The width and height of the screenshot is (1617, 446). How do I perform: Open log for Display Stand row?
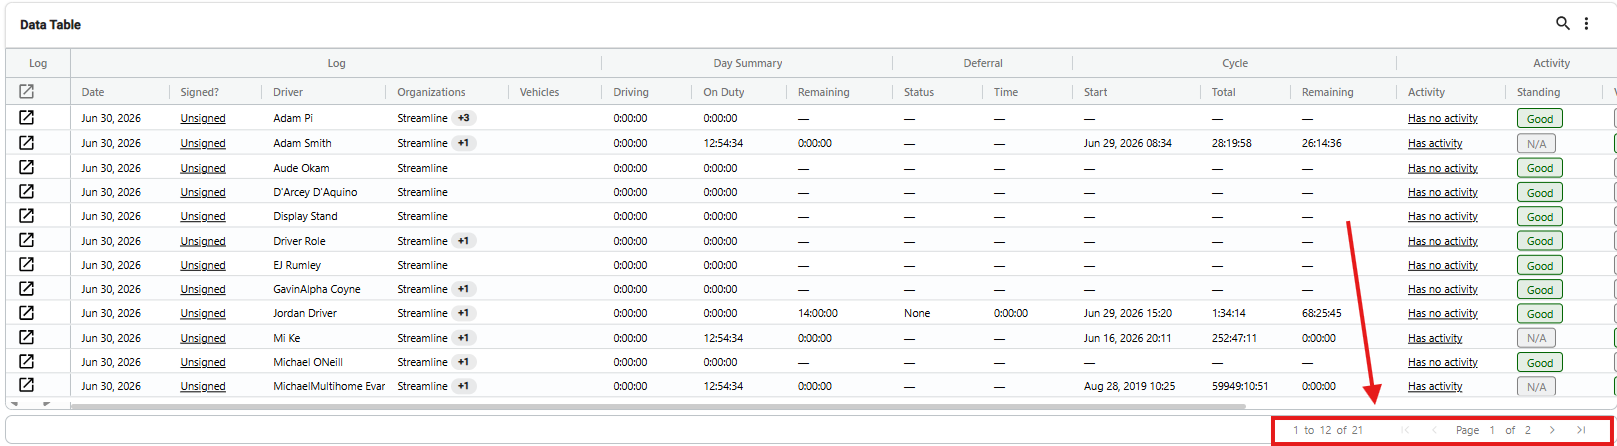point(27,216)
